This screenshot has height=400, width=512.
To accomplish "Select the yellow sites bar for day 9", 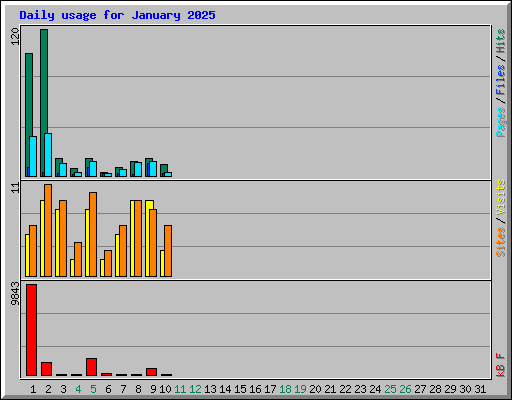I will point(148,238).
